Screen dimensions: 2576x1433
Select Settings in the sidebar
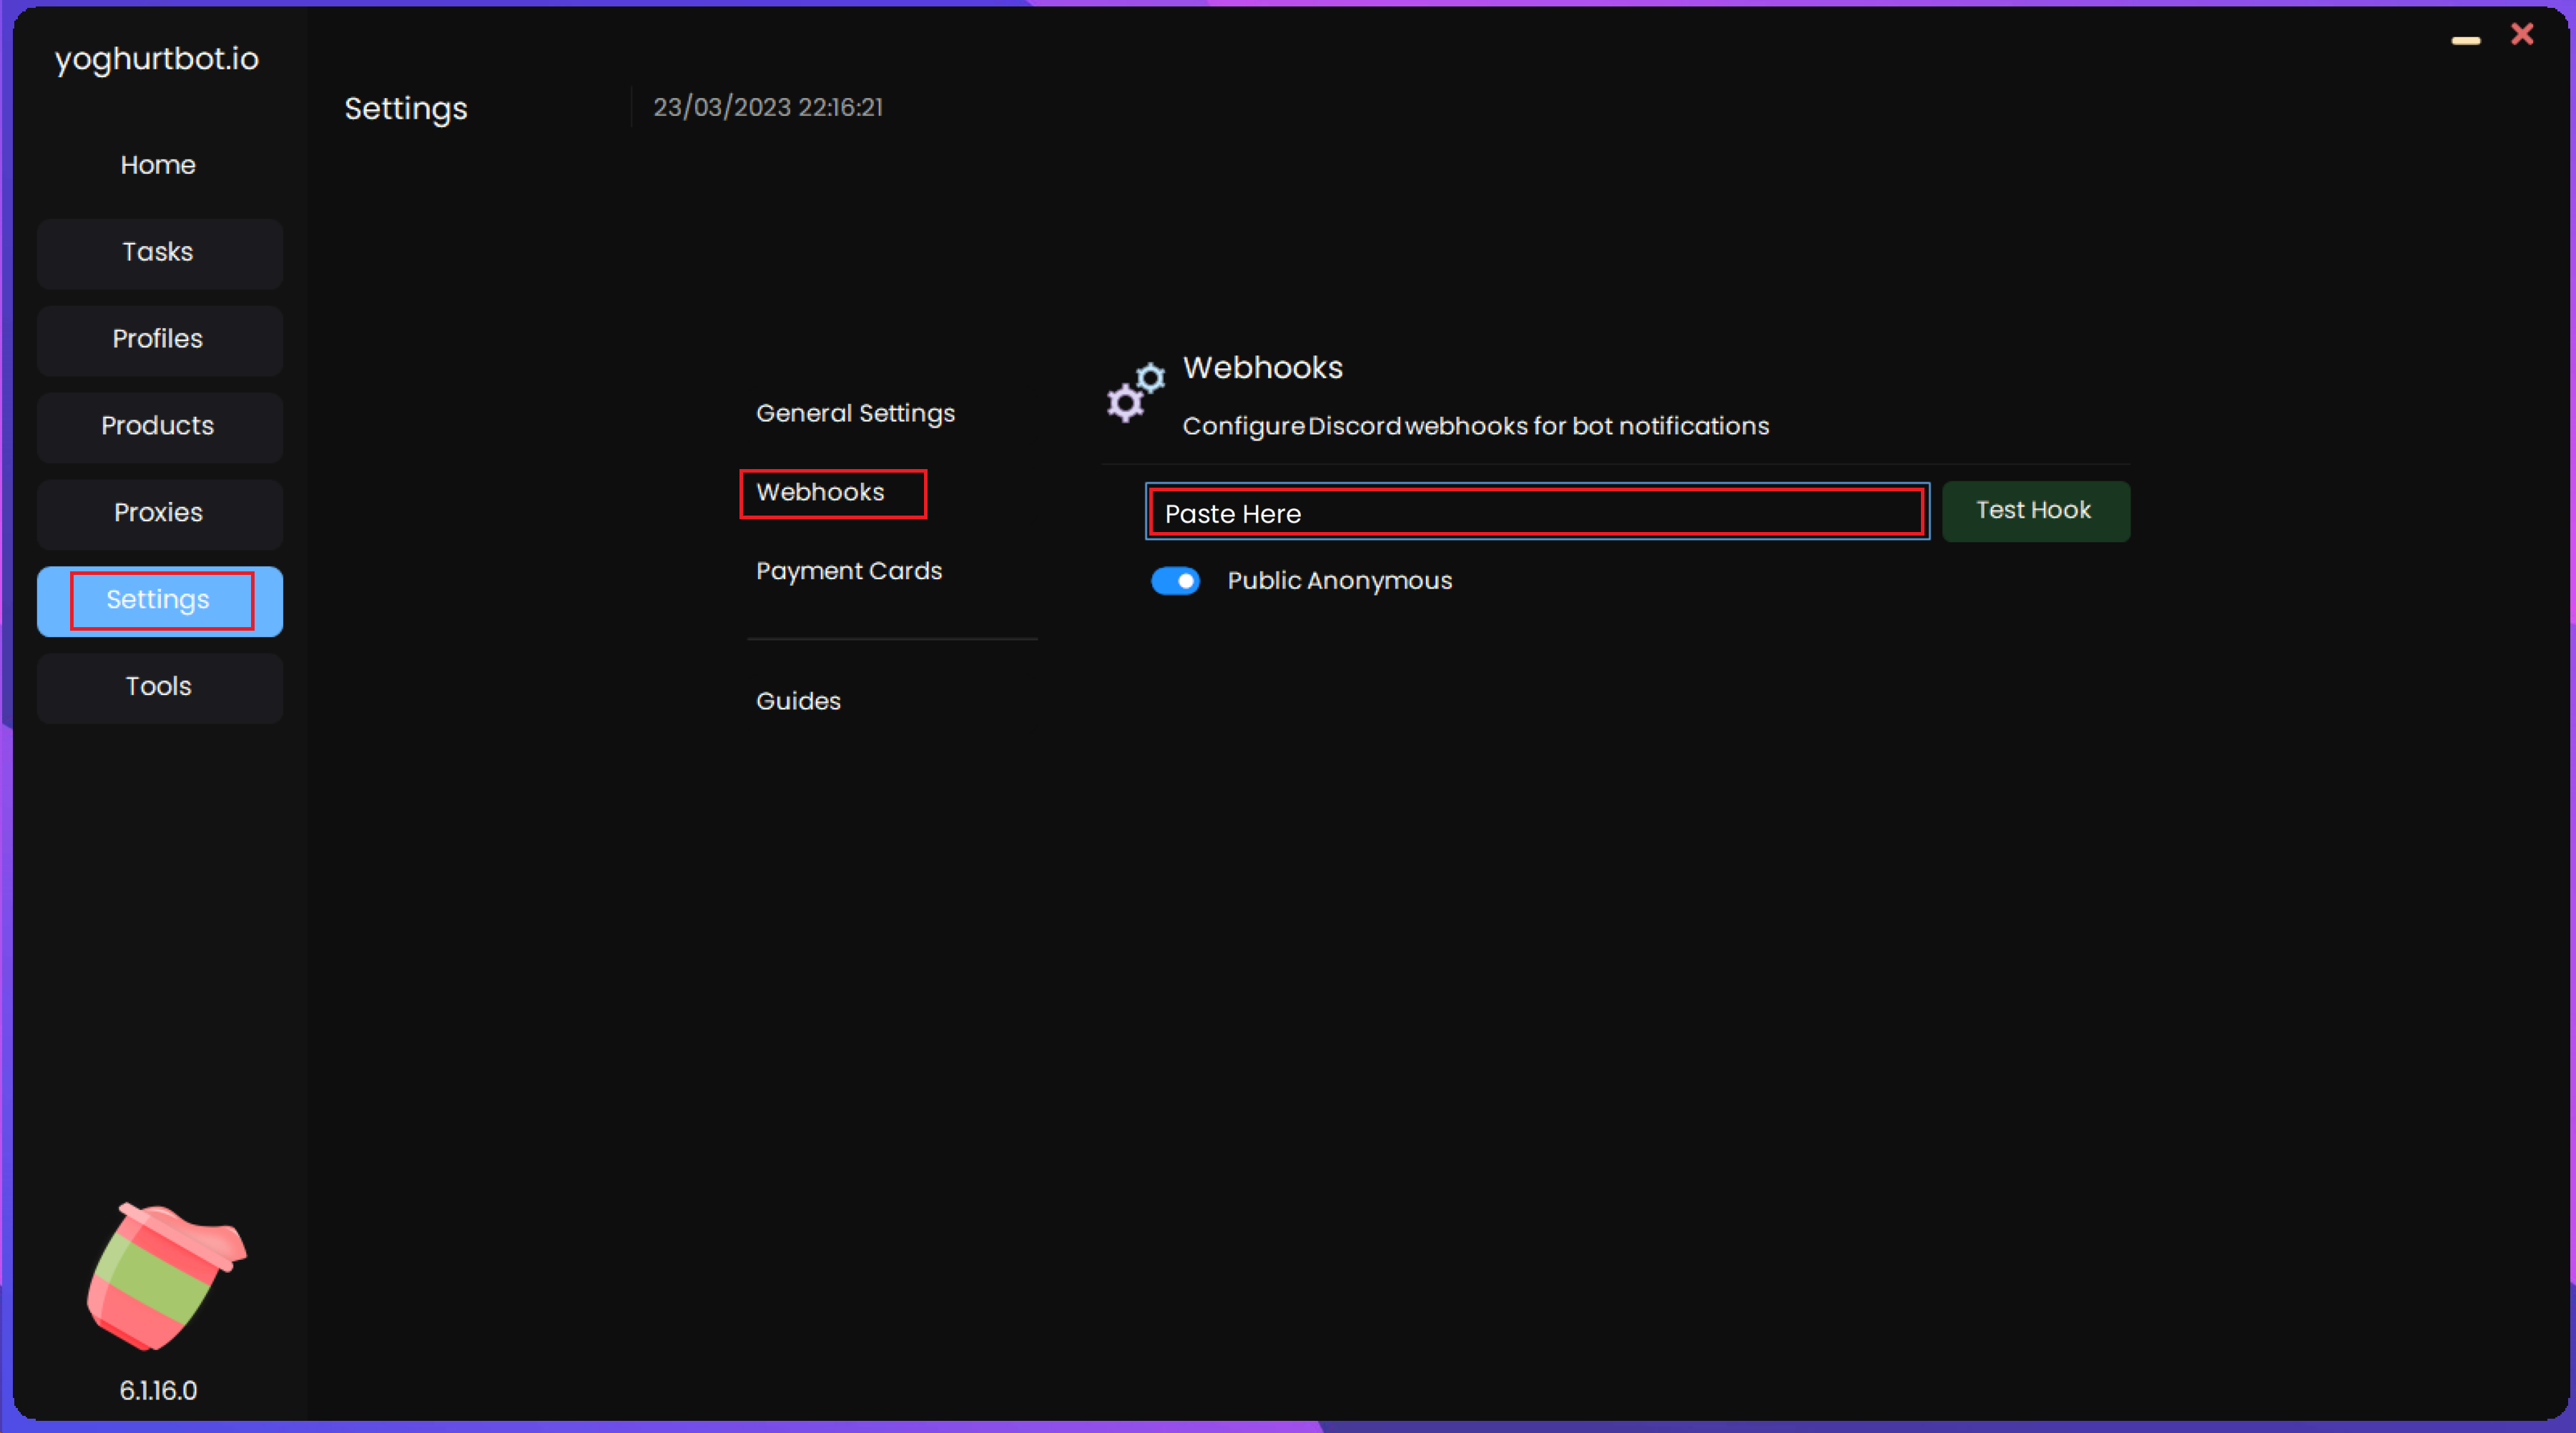click(x=159, y=600)
